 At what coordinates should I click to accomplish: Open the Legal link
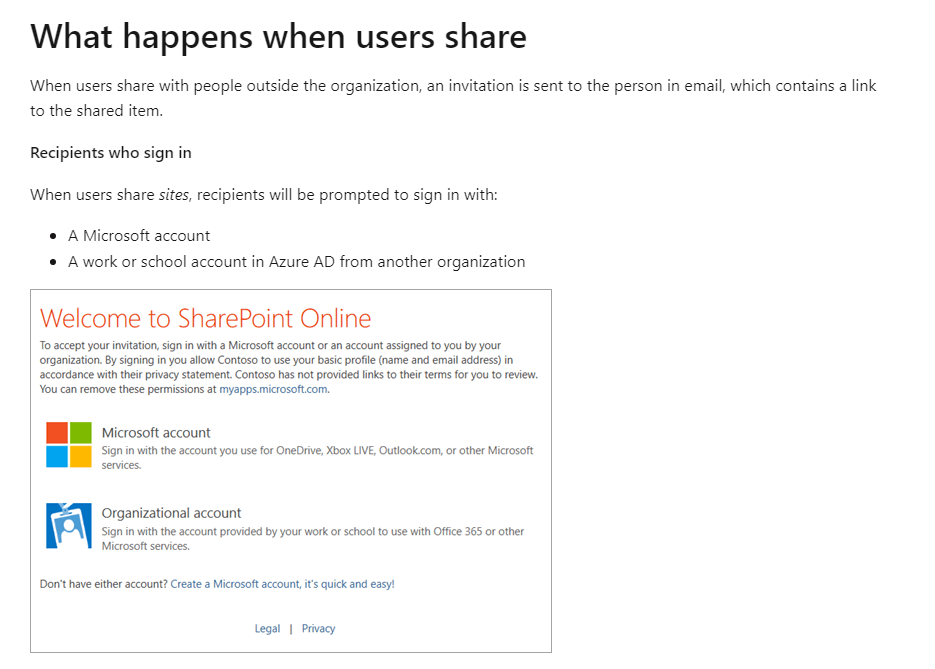[x=267, y=628]
